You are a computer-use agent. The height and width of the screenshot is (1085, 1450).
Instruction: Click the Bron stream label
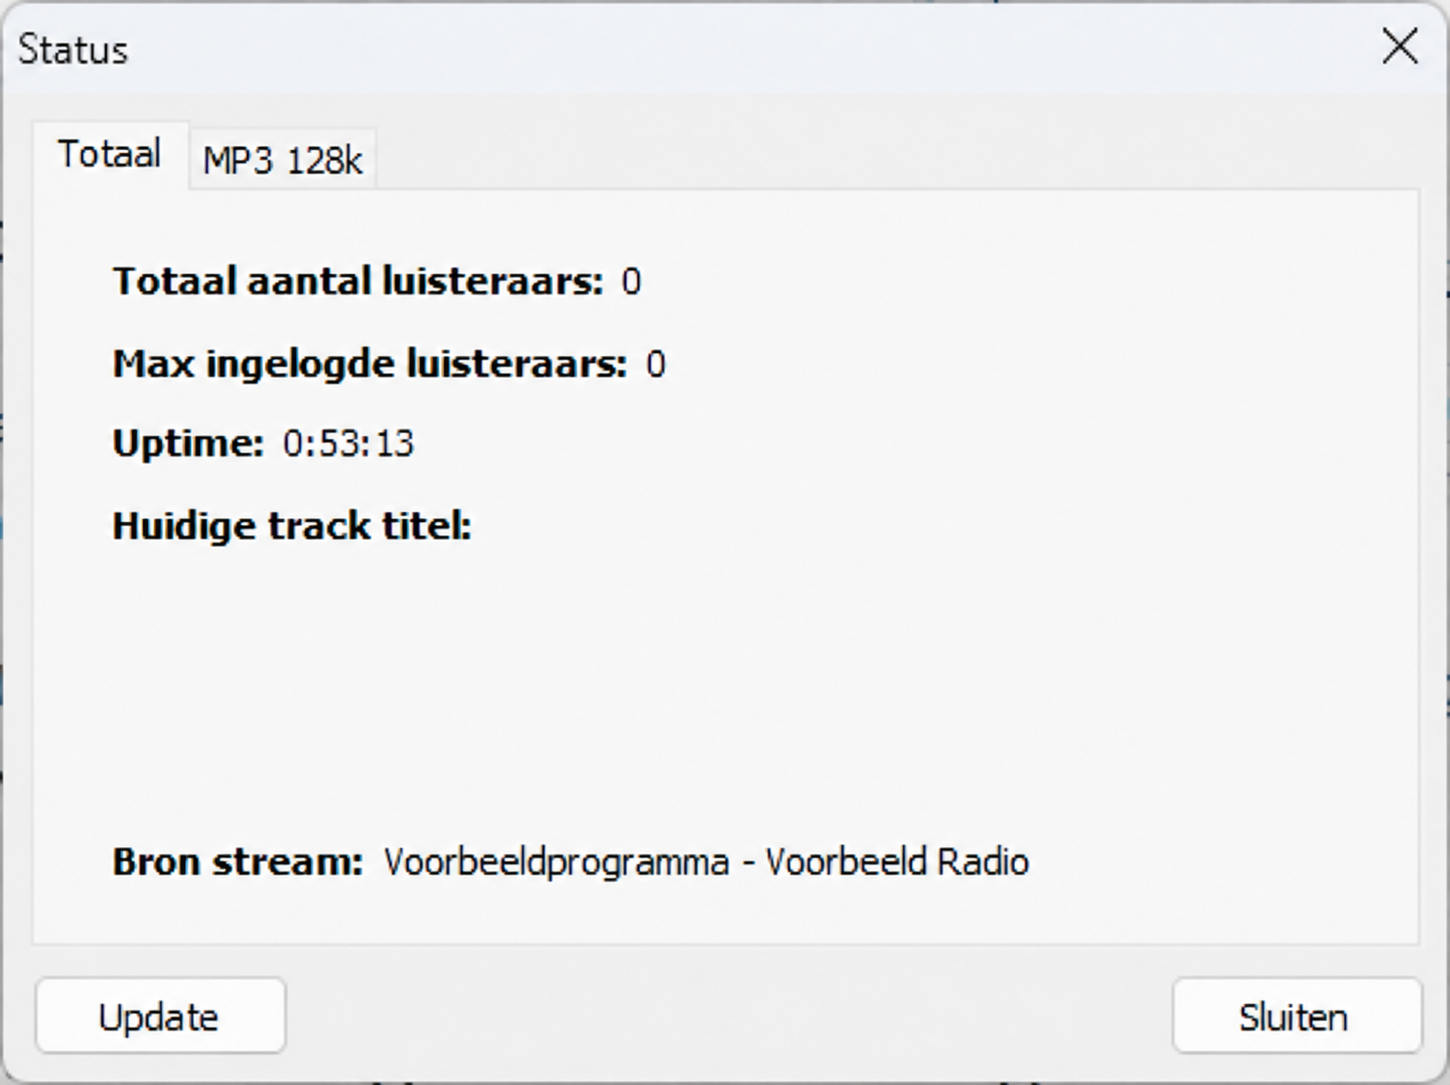pos(237,862)
